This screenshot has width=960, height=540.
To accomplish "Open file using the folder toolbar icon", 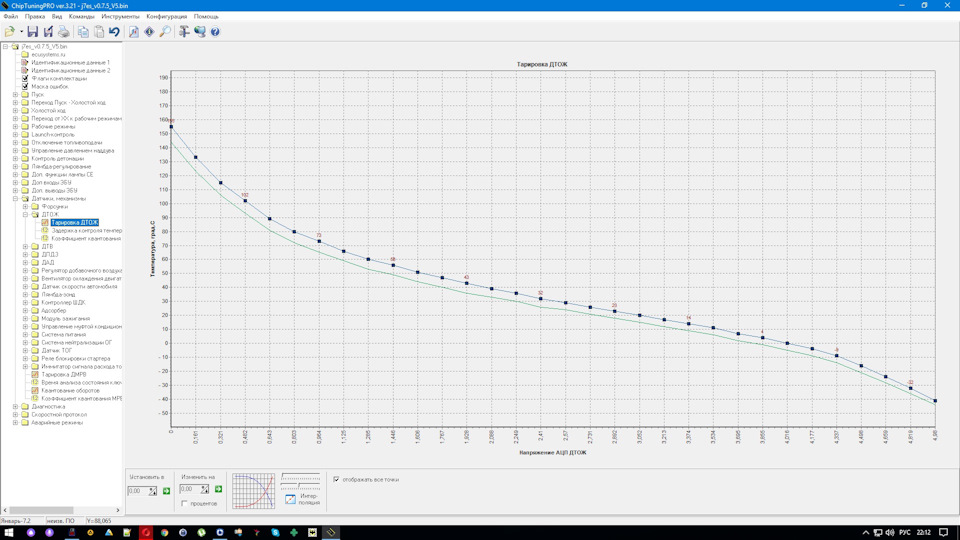I will click(x=9, y=32).
